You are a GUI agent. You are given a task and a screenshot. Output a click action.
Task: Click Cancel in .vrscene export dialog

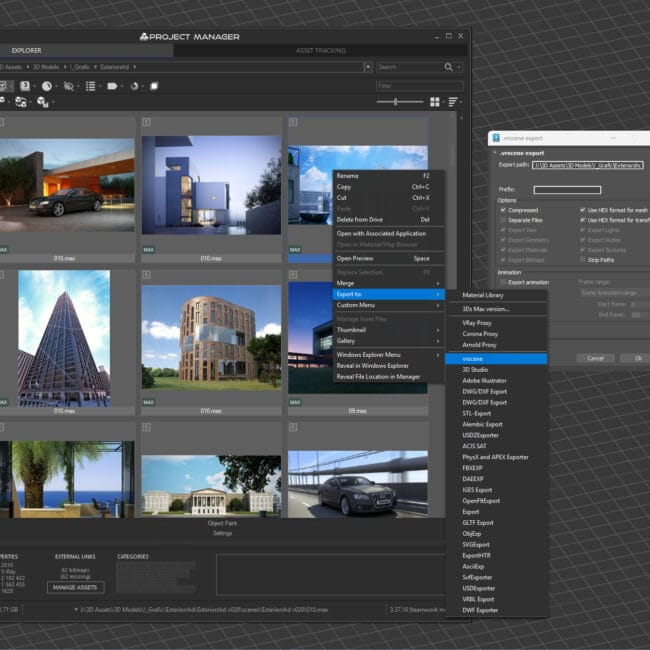tap(595, 358)
